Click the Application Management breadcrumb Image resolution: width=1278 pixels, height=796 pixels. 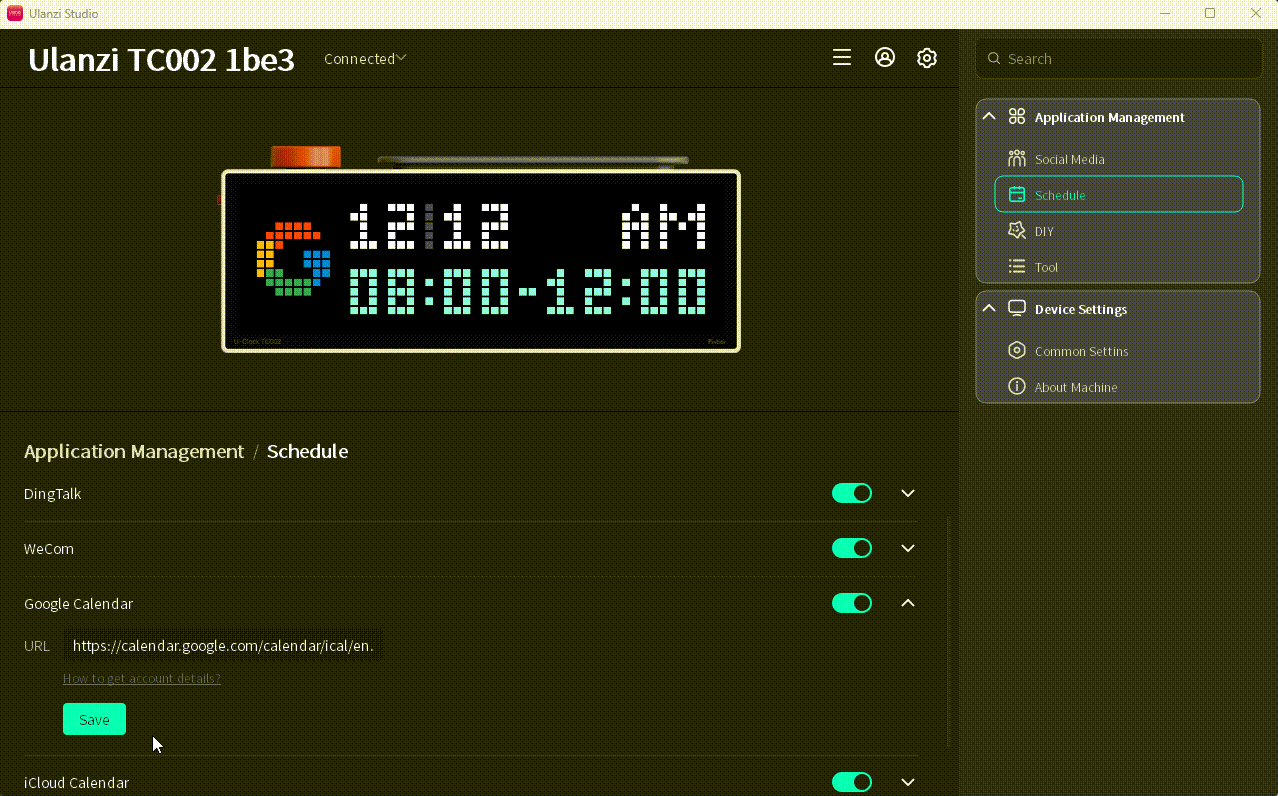134,451
